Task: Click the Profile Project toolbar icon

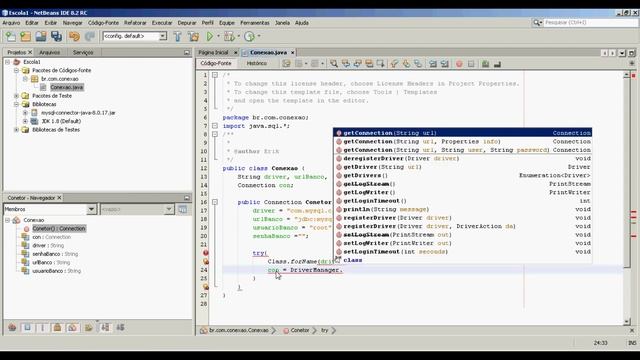Action: click(x=249, y=36)
